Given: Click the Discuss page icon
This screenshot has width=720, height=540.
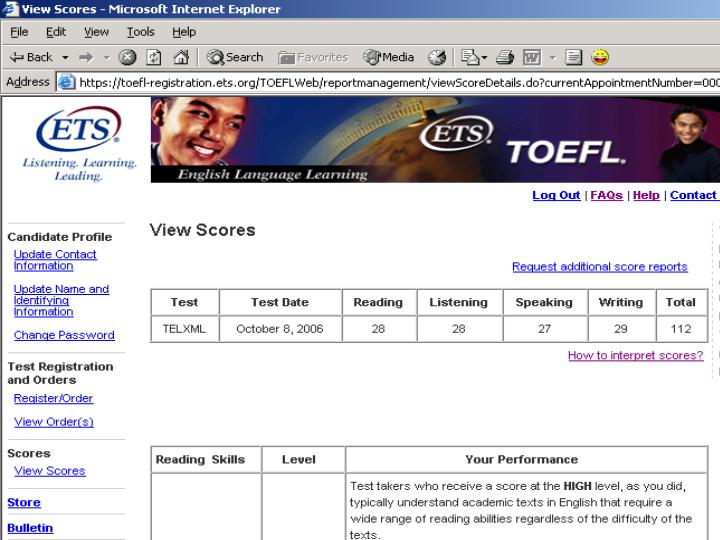Looking at the screenshot, I should (x=573, y=57).
